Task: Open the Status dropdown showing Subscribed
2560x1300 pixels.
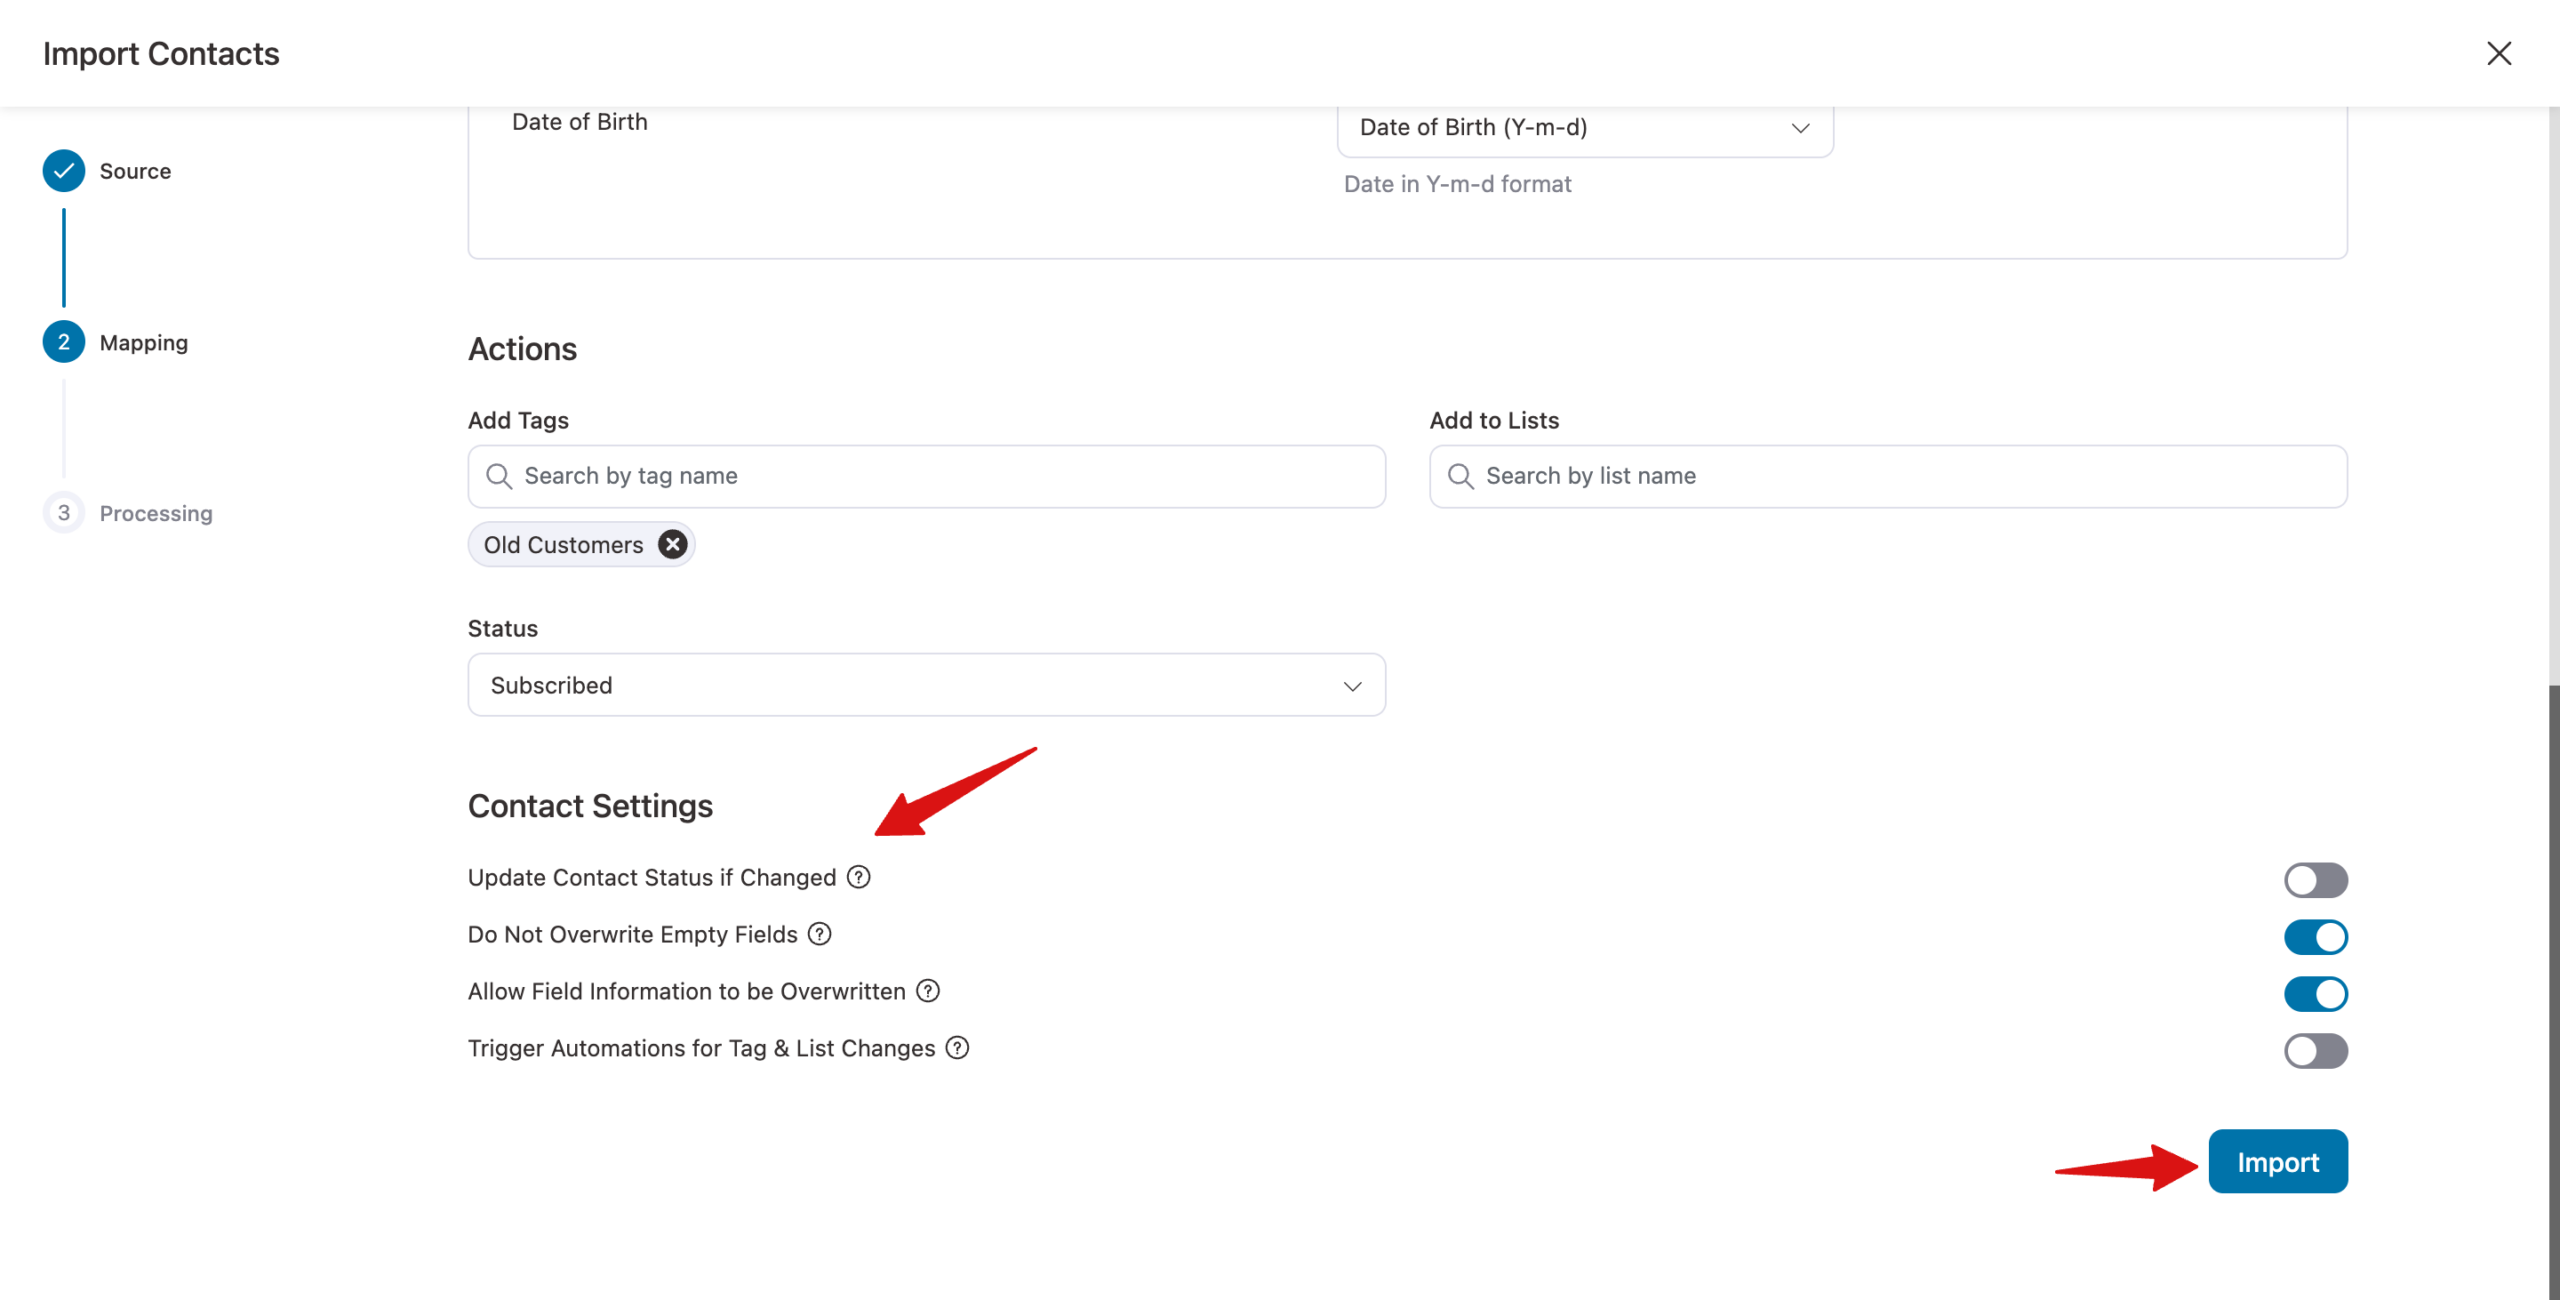Action: point(925,685)
